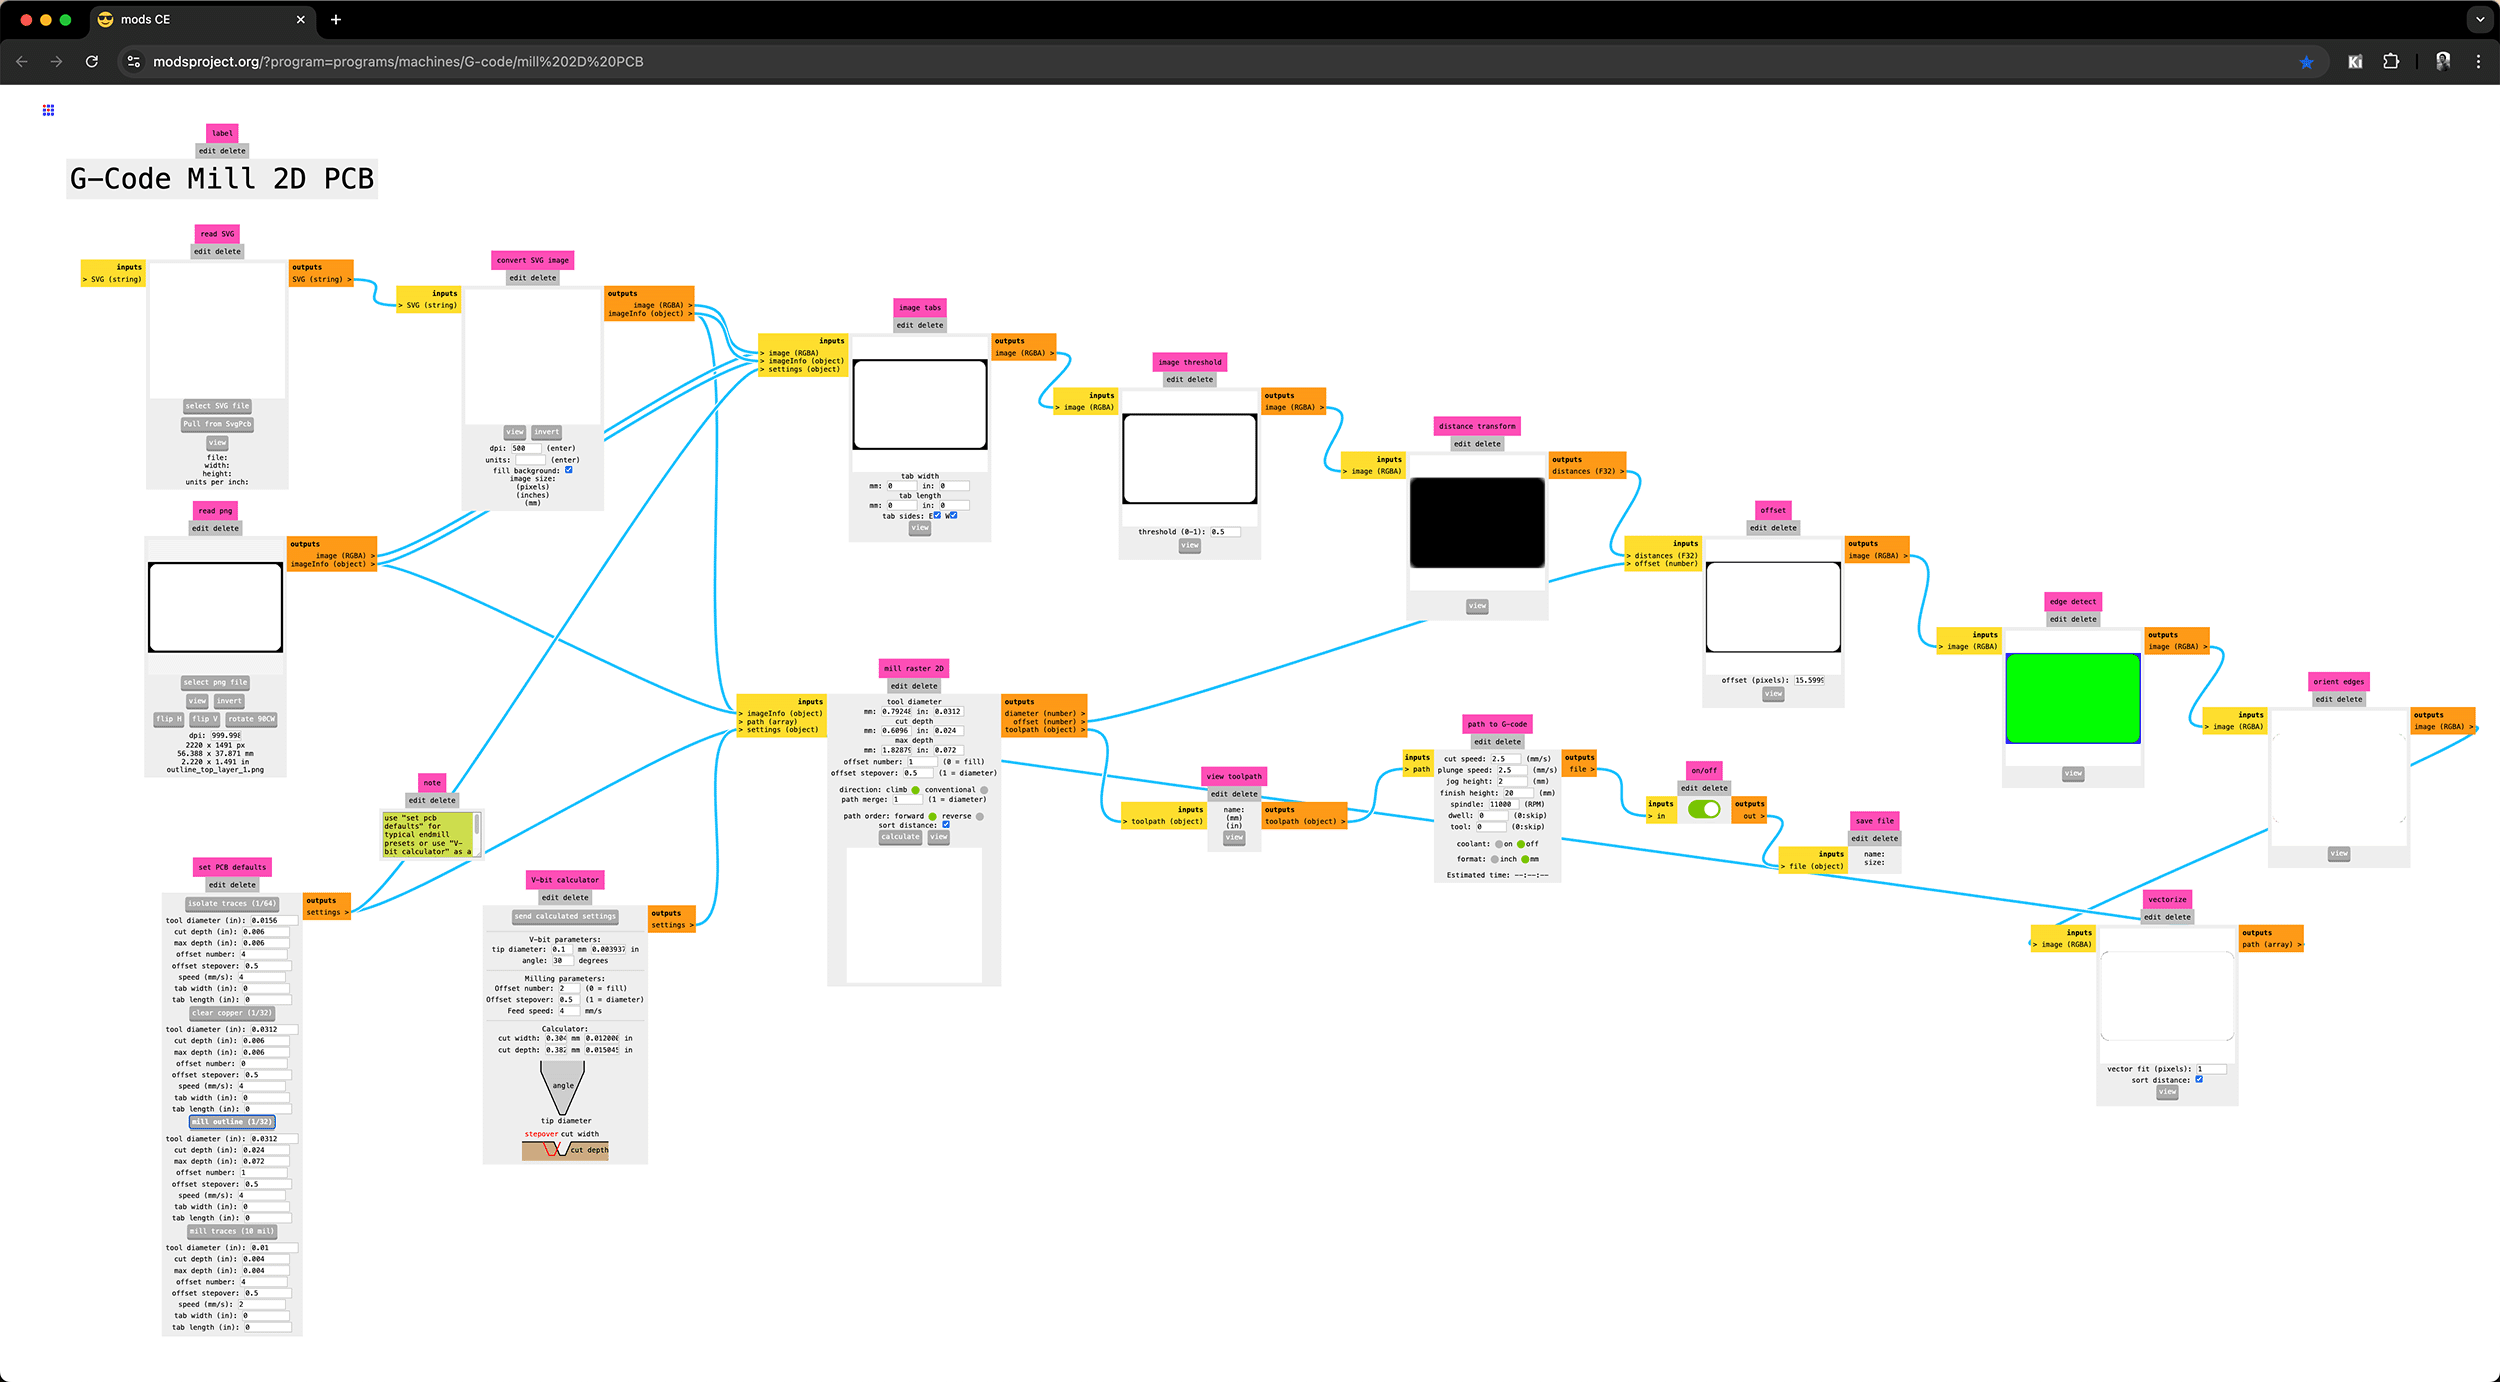Click select png file button

point(215,683)
